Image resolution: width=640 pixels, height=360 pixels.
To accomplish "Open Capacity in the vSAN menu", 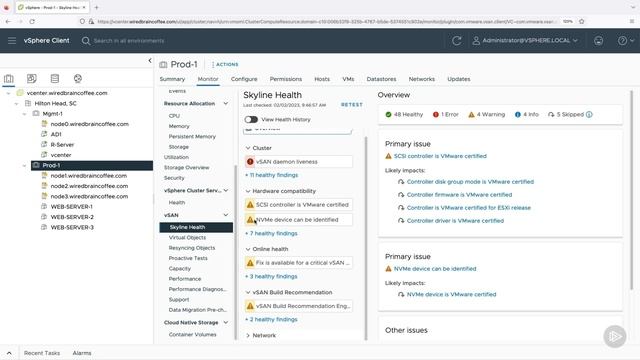I will pyautogui.click(x=180, y=269).
